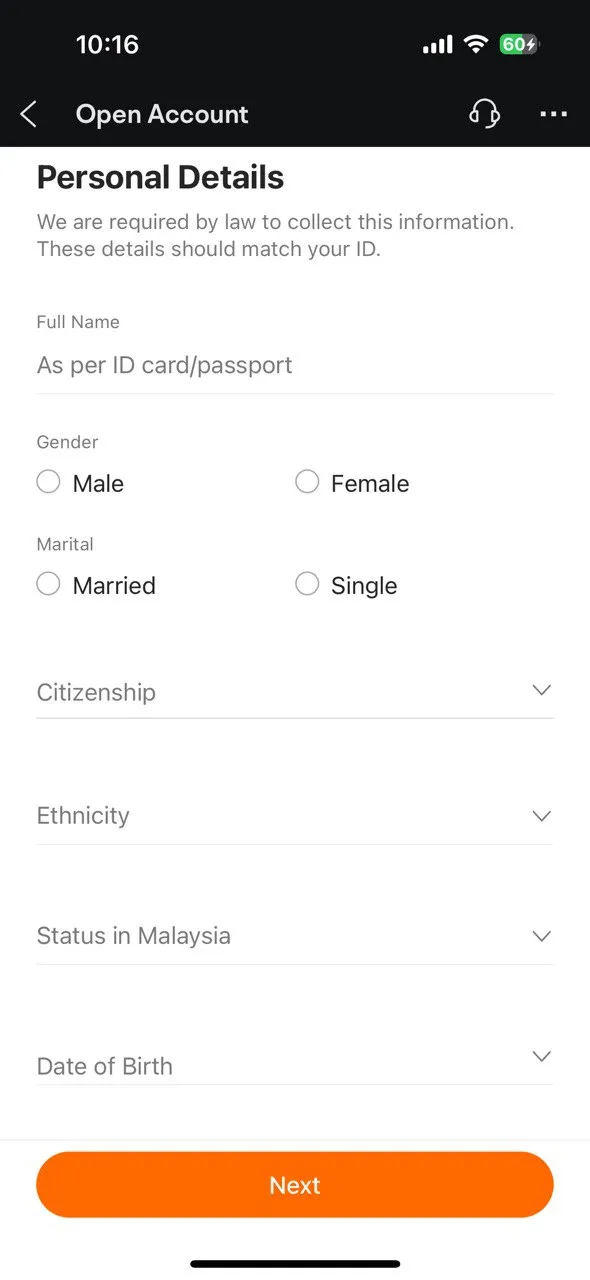Choose Single marital status

pos(346,585)
